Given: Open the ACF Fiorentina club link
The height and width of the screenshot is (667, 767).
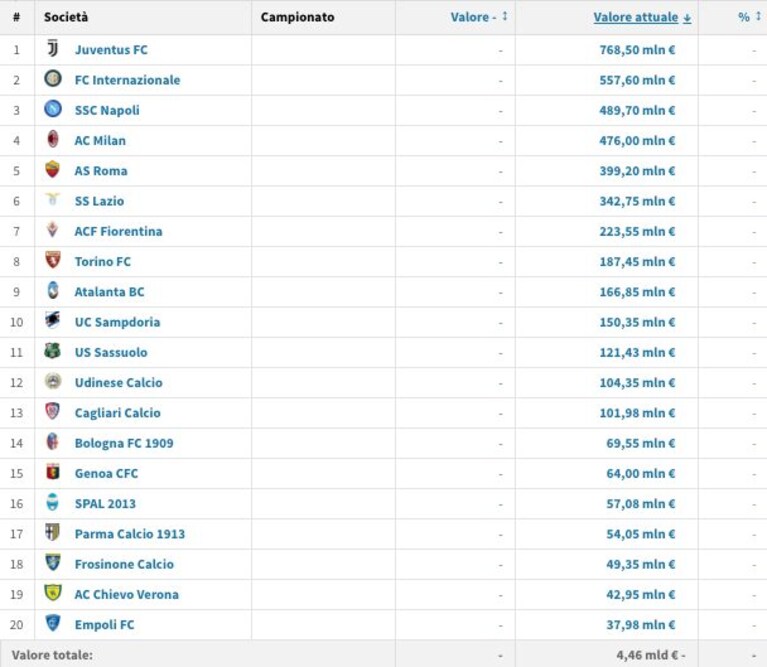Looking at the screenshot, I should pos(118,231).
